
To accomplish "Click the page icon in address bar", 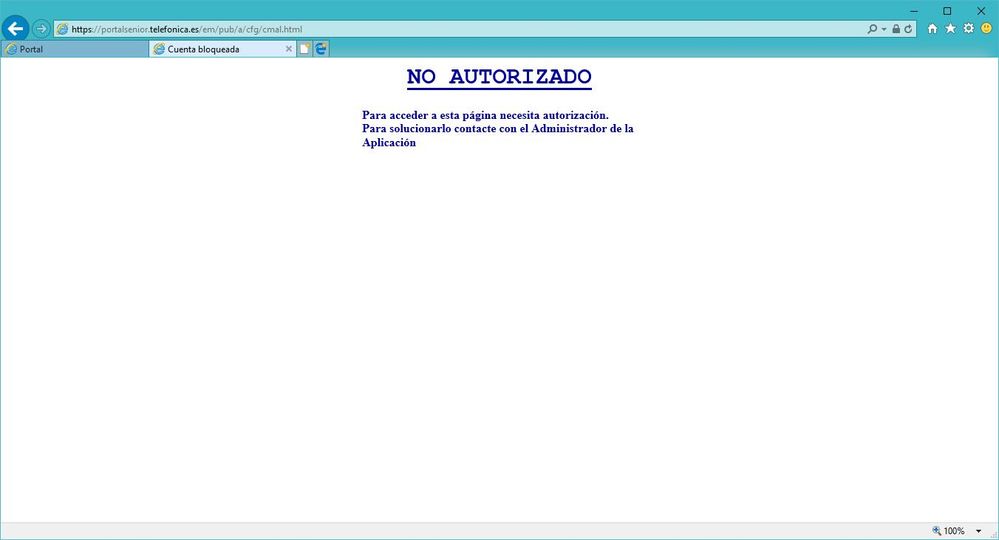I will 62,29.
